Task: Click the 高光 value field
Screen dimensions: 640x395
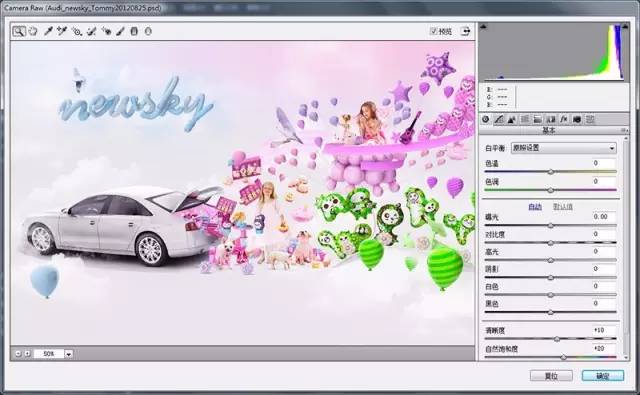Action: tap(603, 251)
